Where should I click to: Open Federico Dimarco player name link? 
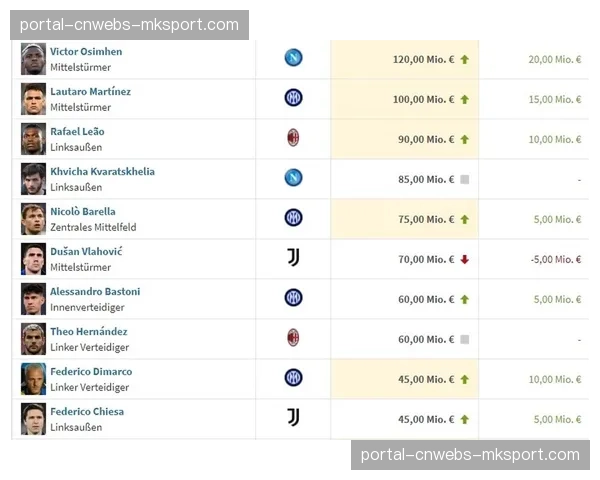(91, 372)
